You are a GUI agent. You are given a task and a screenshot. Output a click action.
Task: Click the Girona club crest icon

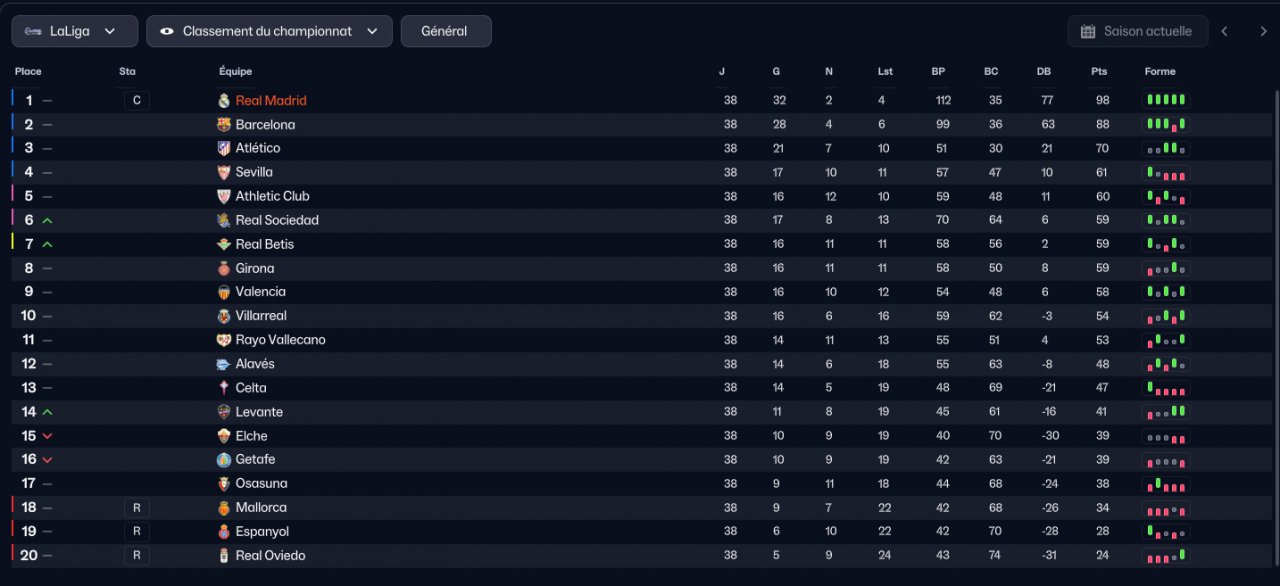224,268
